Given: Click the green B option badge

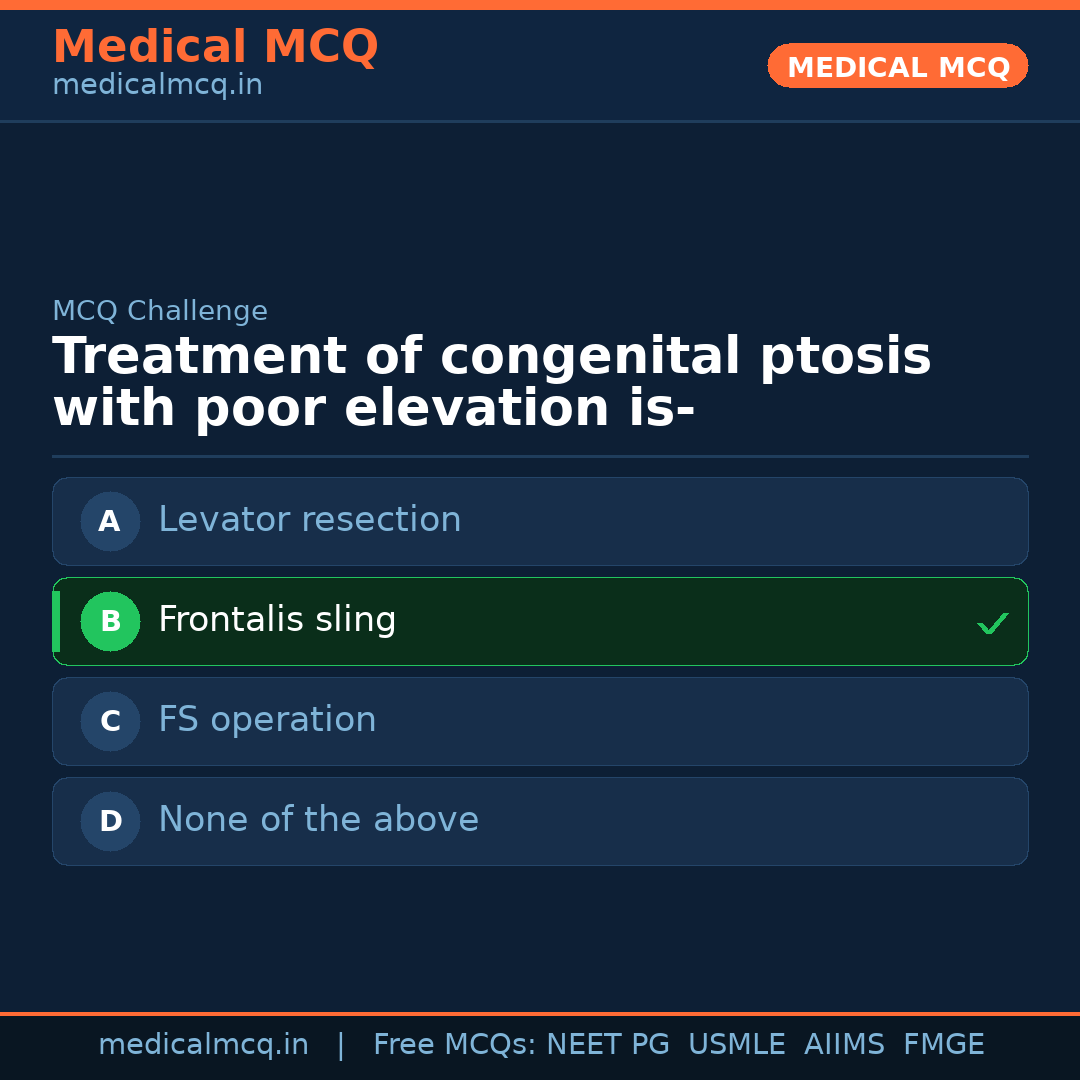Looking at the screenshot, I should tap(110, 621).
